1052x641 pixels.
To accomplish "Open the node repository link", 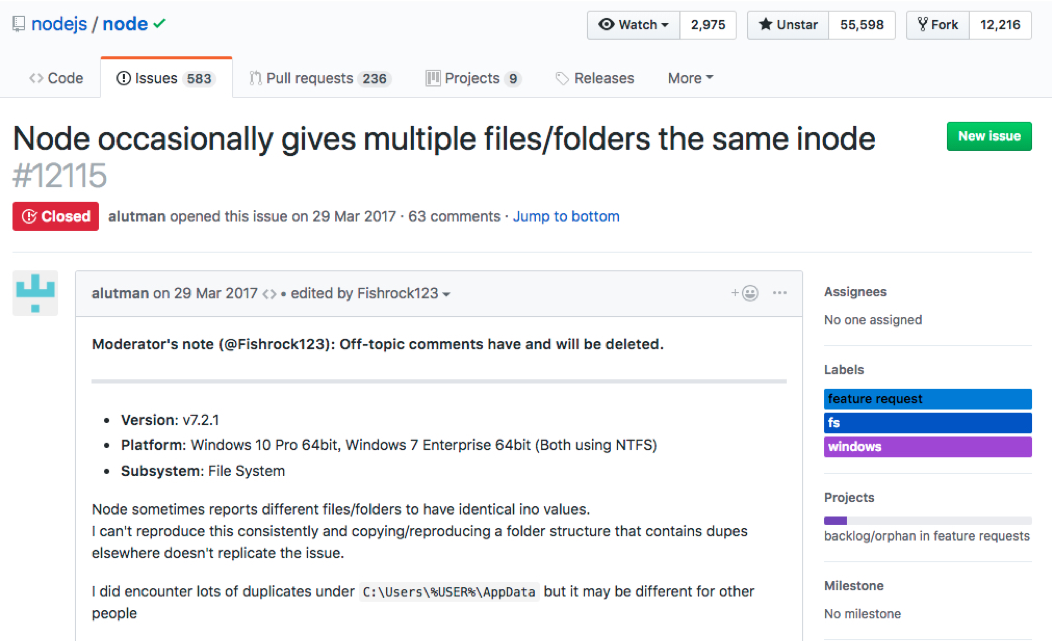I will pos(125,24).
